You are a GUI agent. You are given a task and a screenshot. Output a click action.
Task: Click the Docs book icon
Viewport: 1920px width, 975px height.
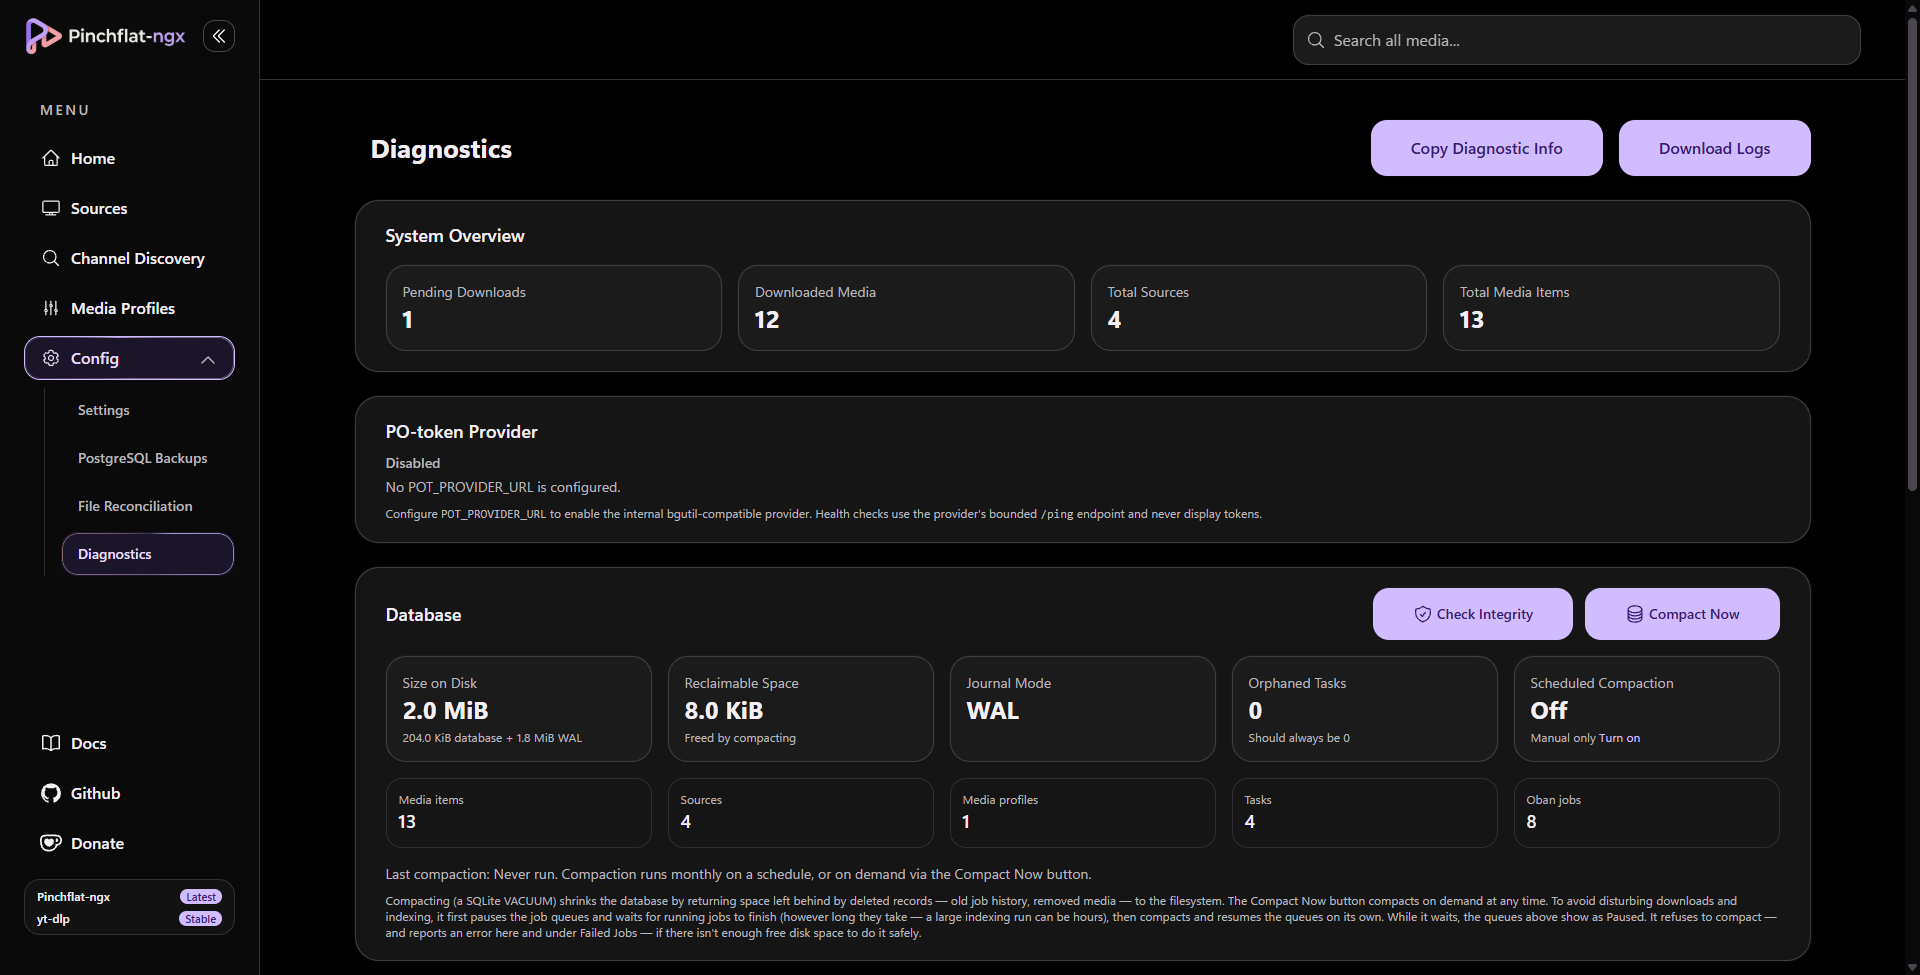pos(51,743)
